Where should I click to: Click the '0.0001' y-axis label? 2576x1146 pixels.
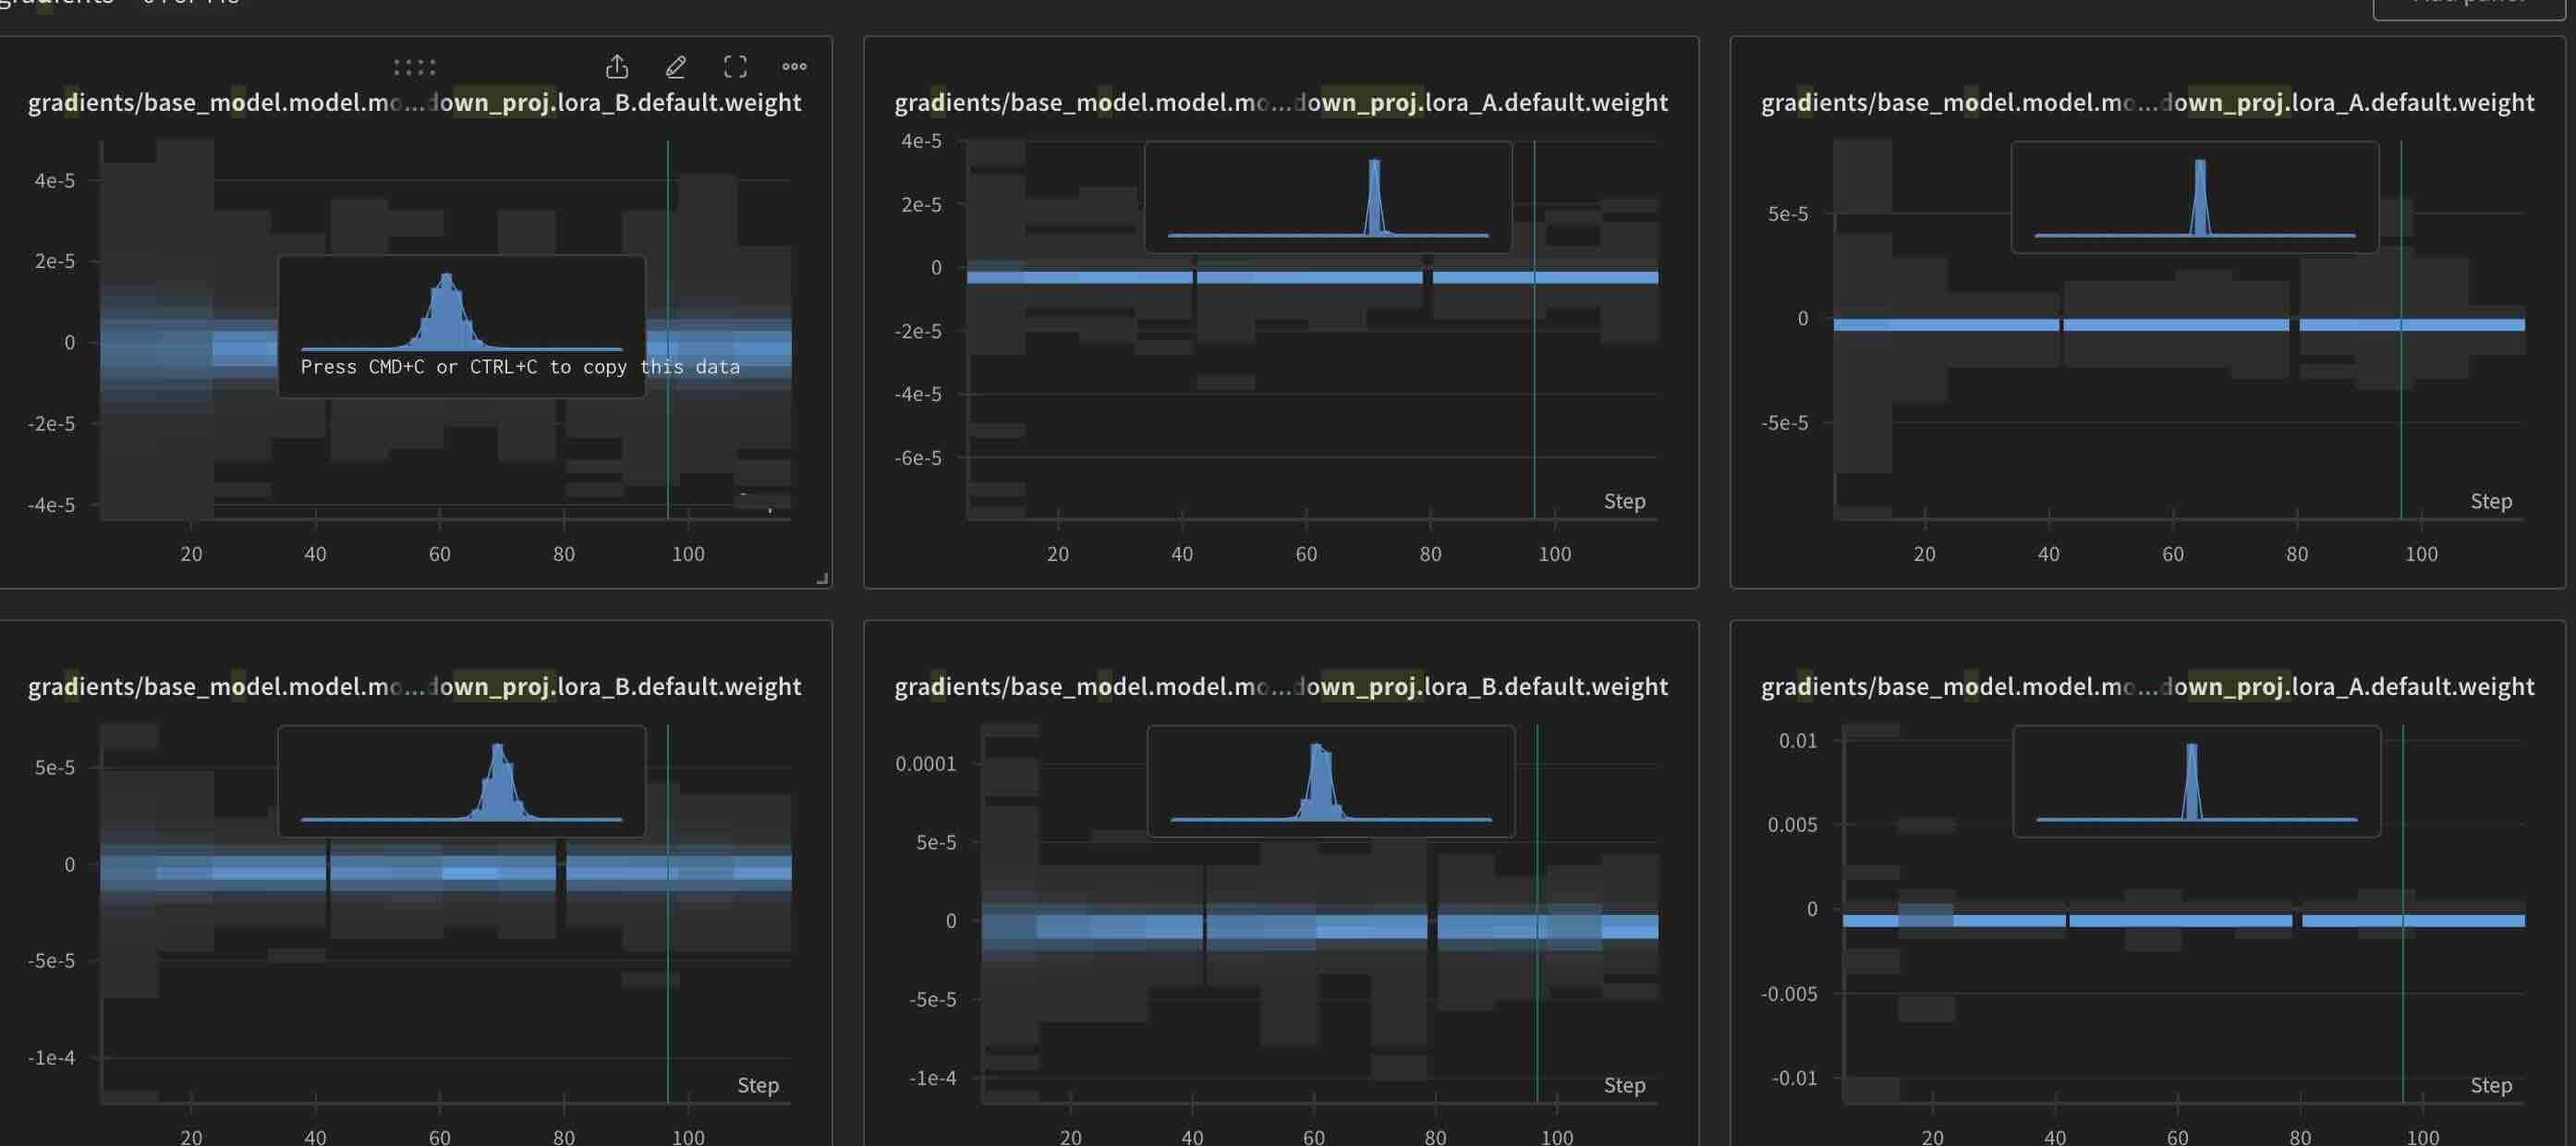tap(925, 764)
